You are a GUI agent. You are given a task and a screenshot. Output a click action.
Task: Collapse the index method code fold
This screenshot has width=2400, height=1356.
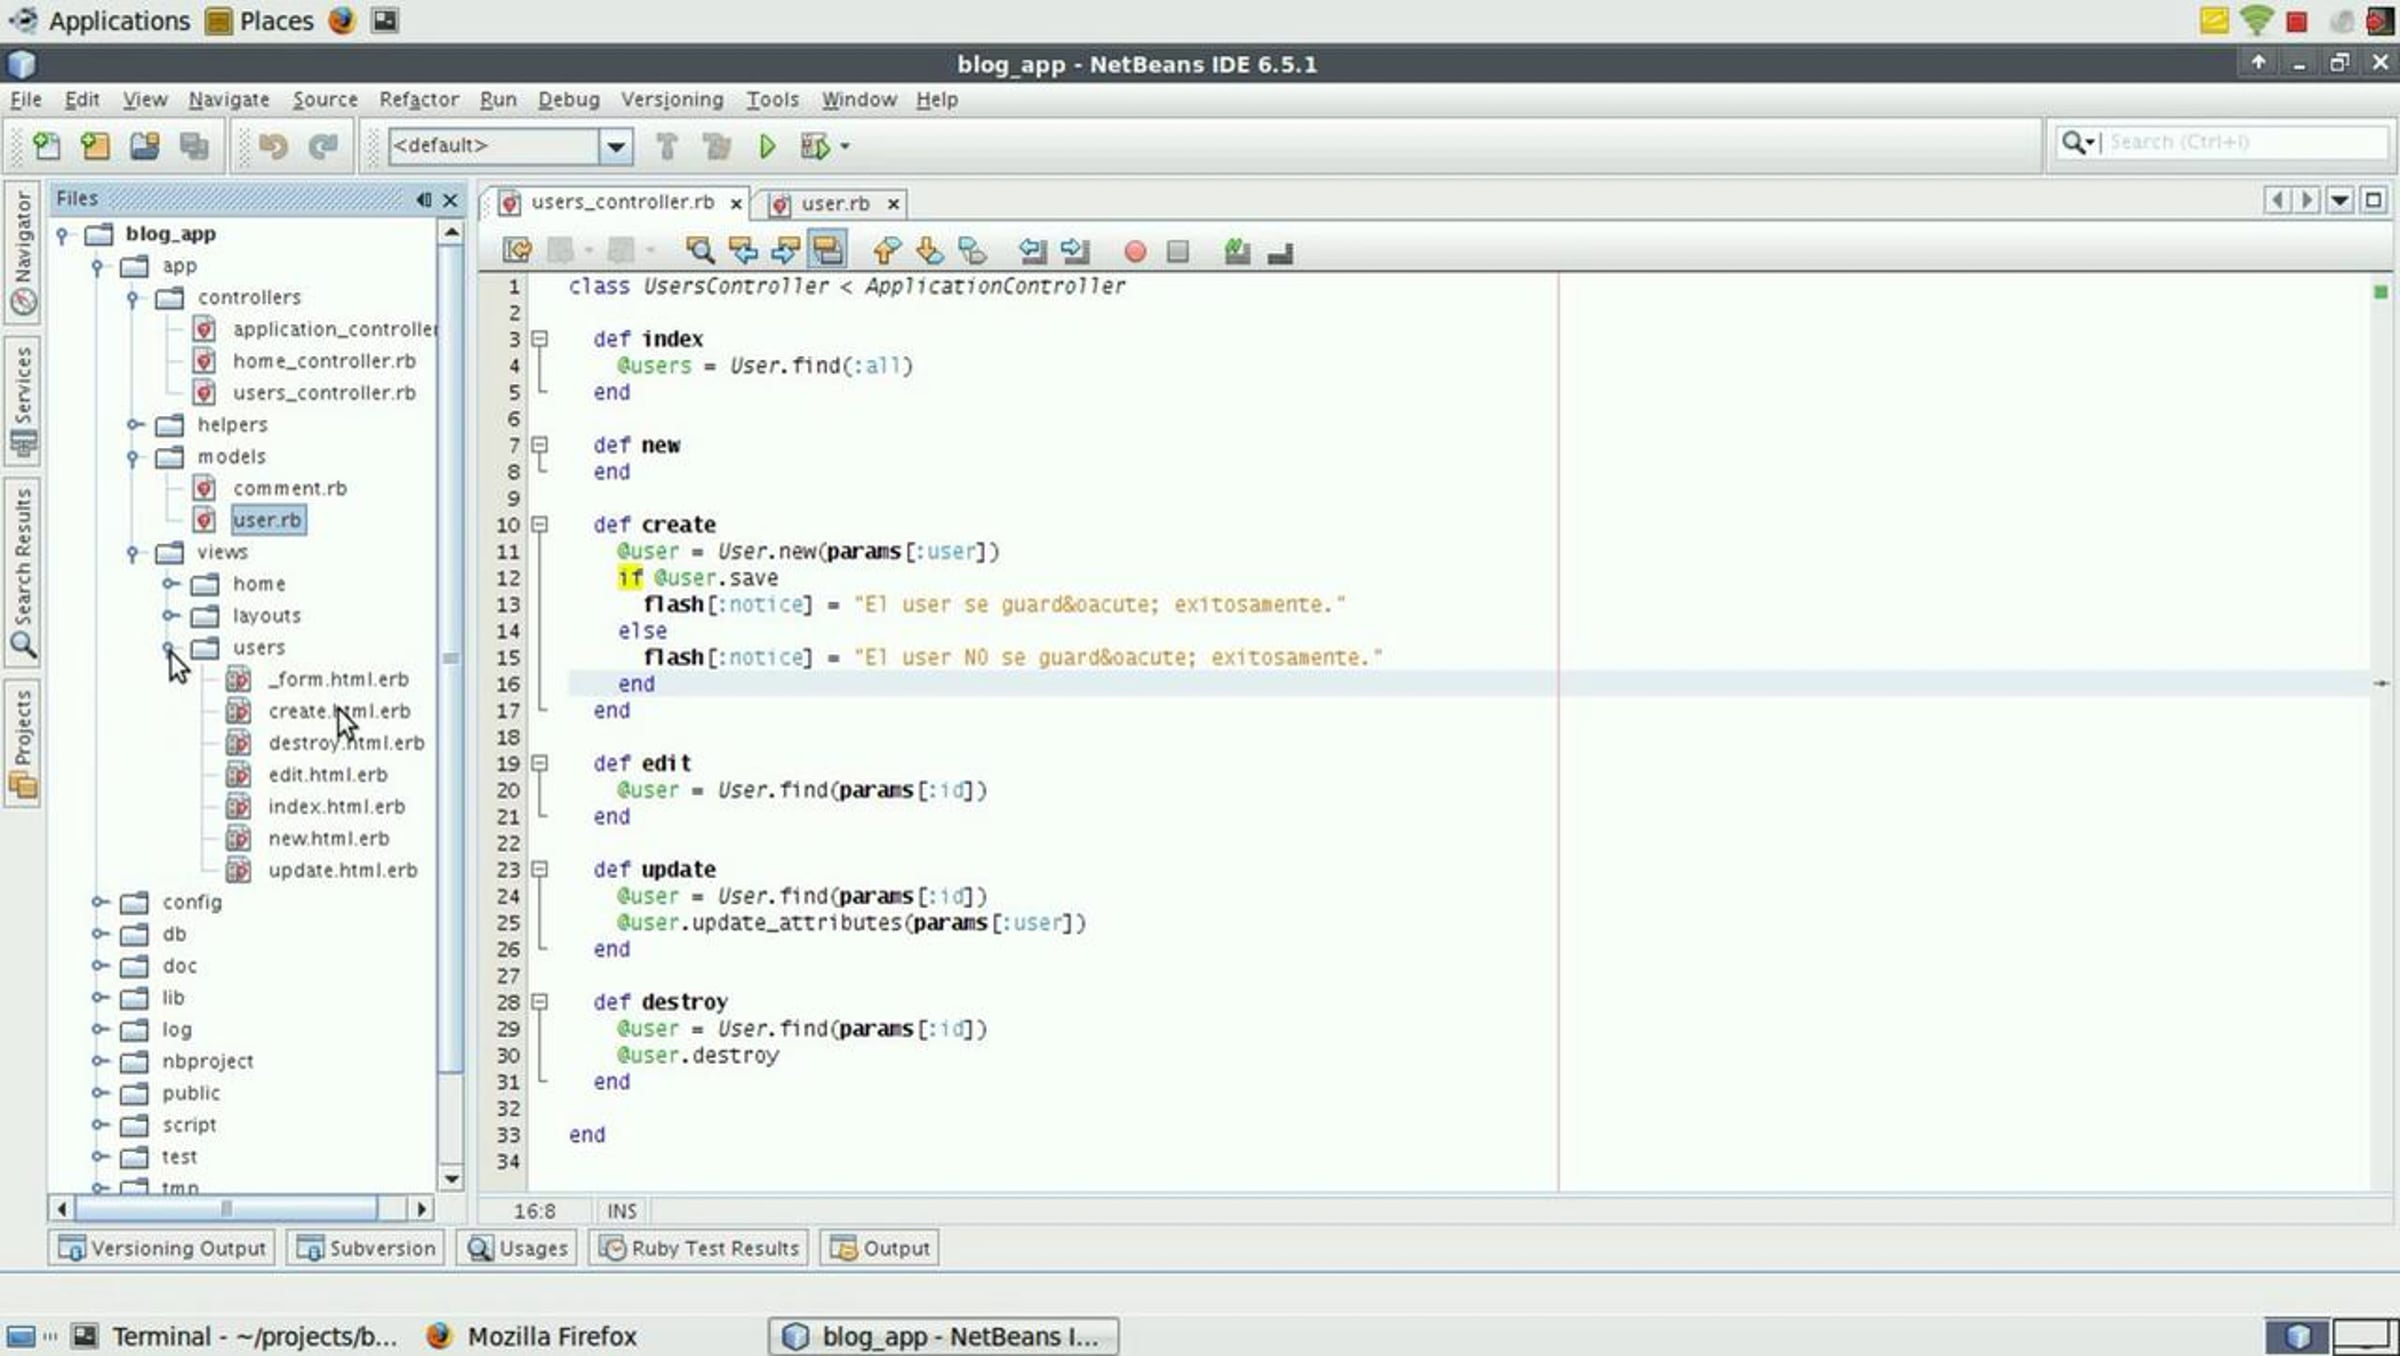tap(540, 339)
